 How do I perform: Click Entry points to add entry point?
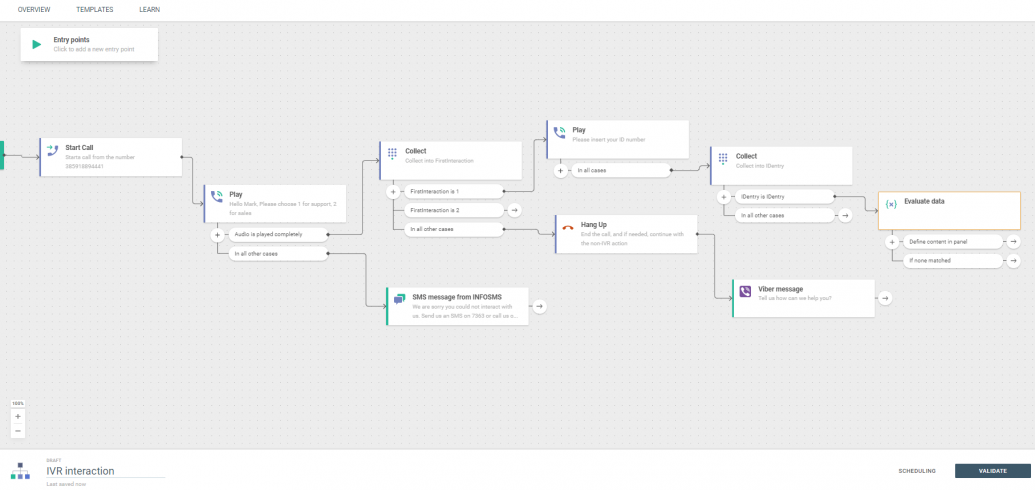click(x=89, y=44)
